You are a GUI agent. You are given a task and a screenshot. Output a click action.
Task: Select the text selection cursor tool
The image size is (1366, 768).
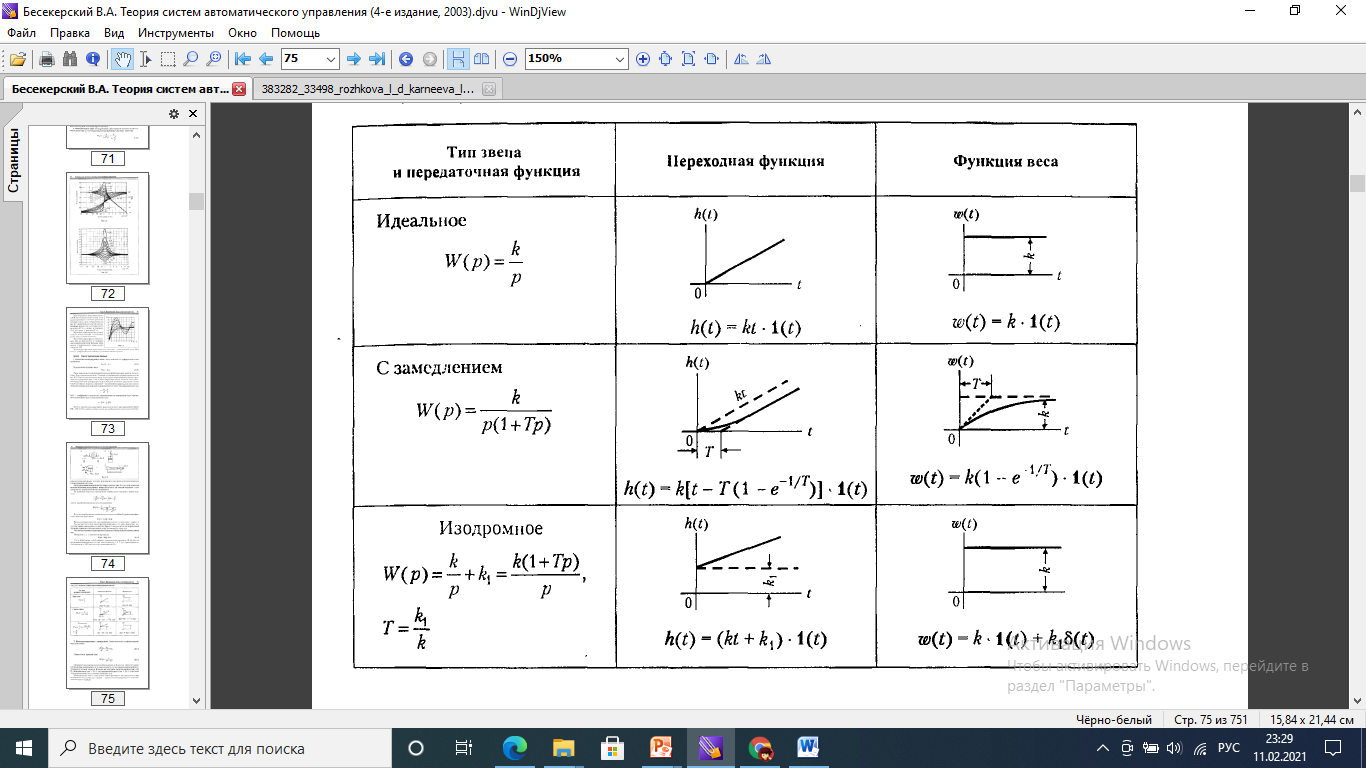coord(146,59)
